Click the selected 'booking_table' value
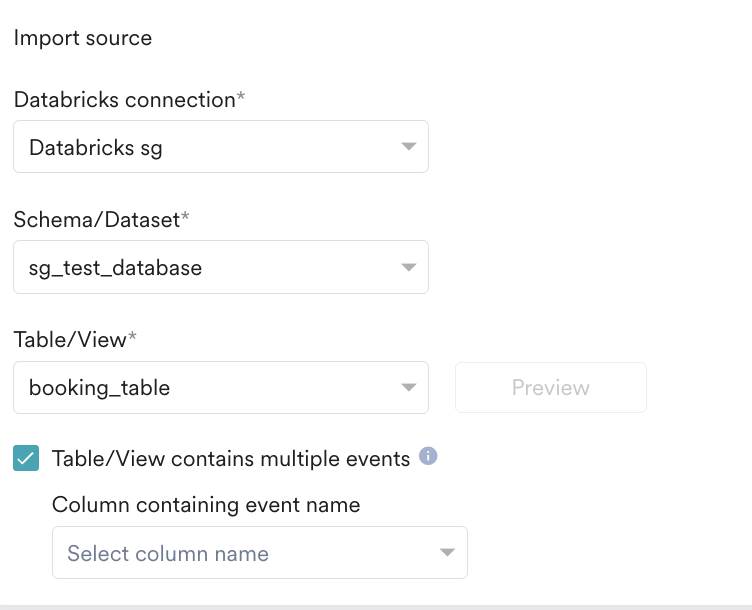The width and height of the screenshot is (752, 610). point(100,388)
